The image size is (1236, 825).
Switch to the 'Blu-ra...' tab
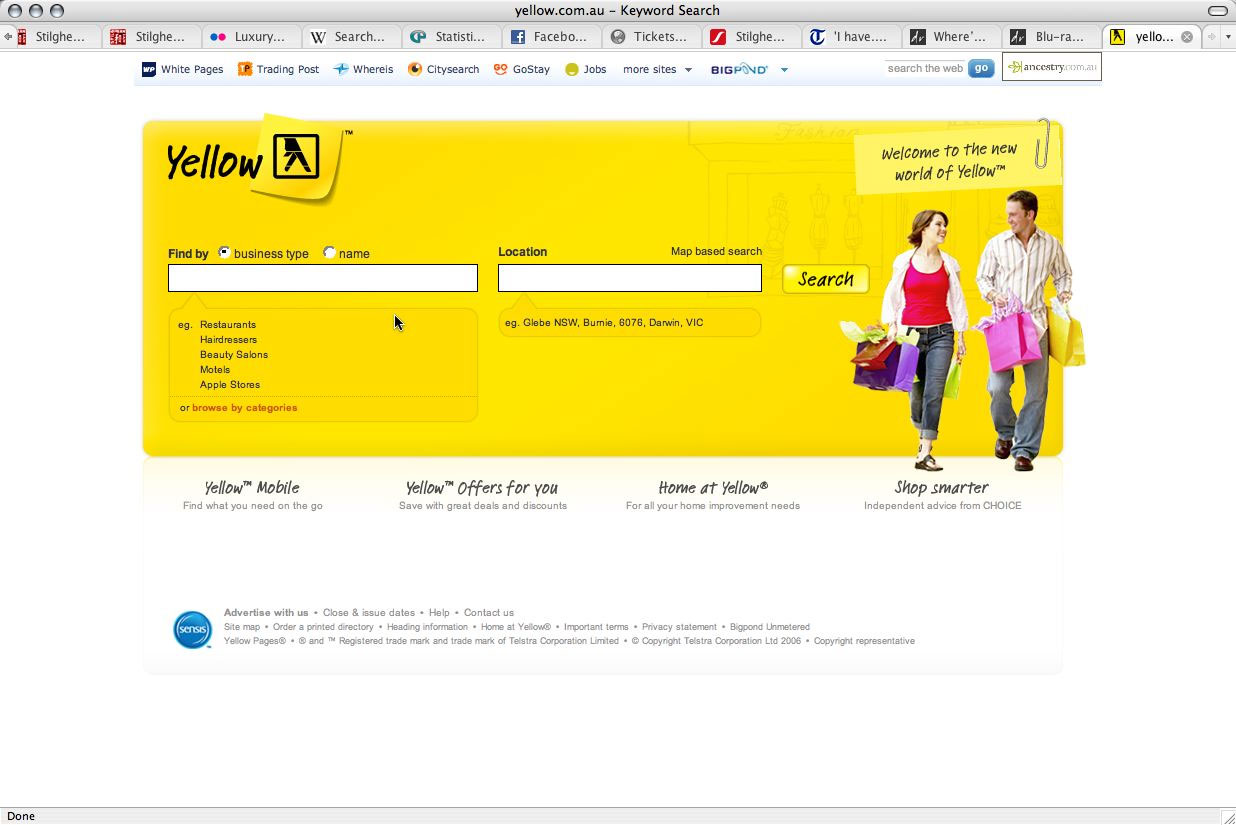1052,37
